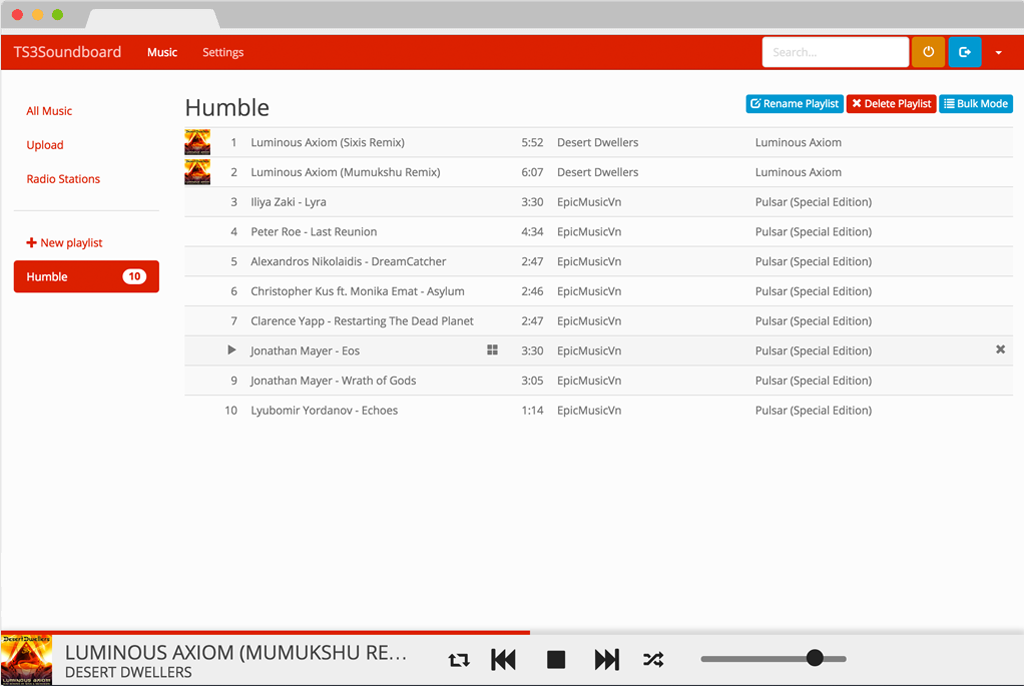Switch to the Music tab in navbar
Image resolution: width=1024 pixels, height=686 pixels.
[162, 52]
